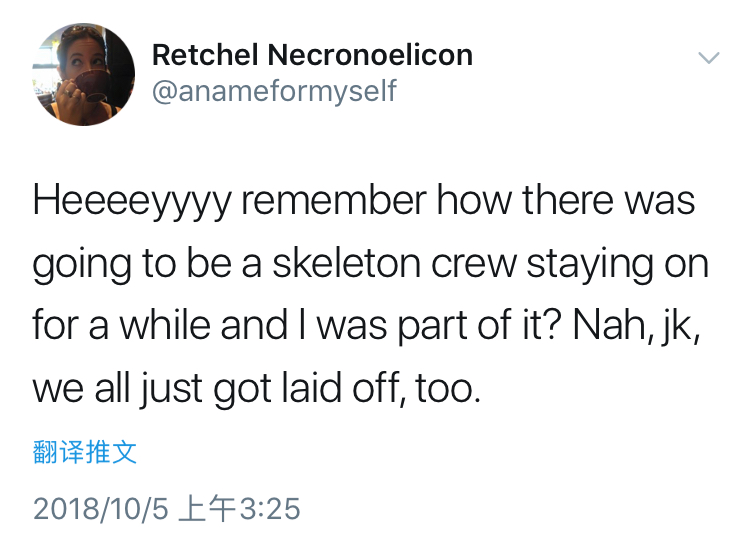Open the Retchel Necronoelicon display name
This screenshot has height=548, width=750.
[x=312, y=55]
